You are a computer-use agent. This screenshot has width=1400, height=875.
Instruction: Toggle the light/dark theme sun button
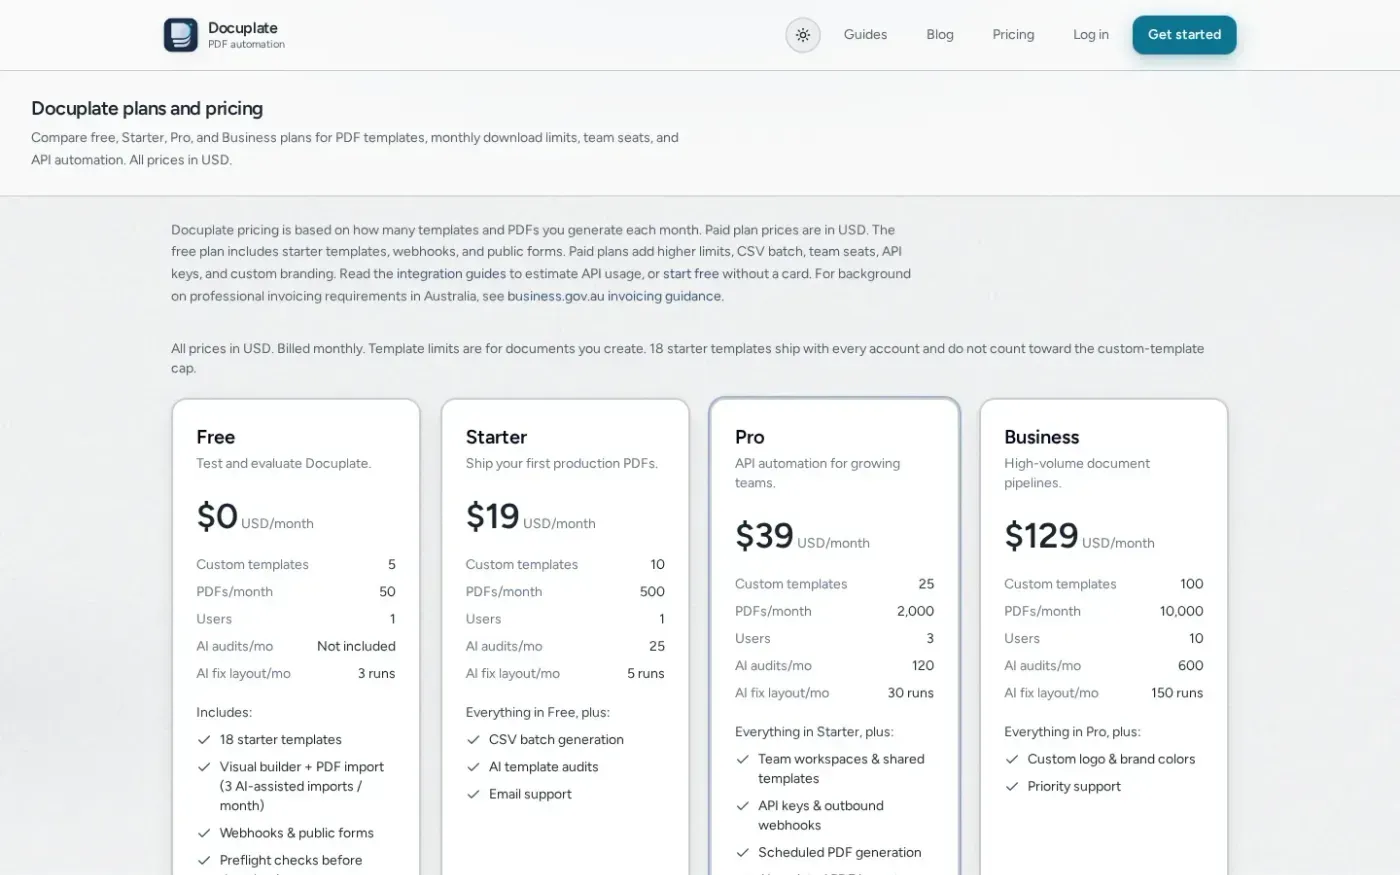pos(803,35)
